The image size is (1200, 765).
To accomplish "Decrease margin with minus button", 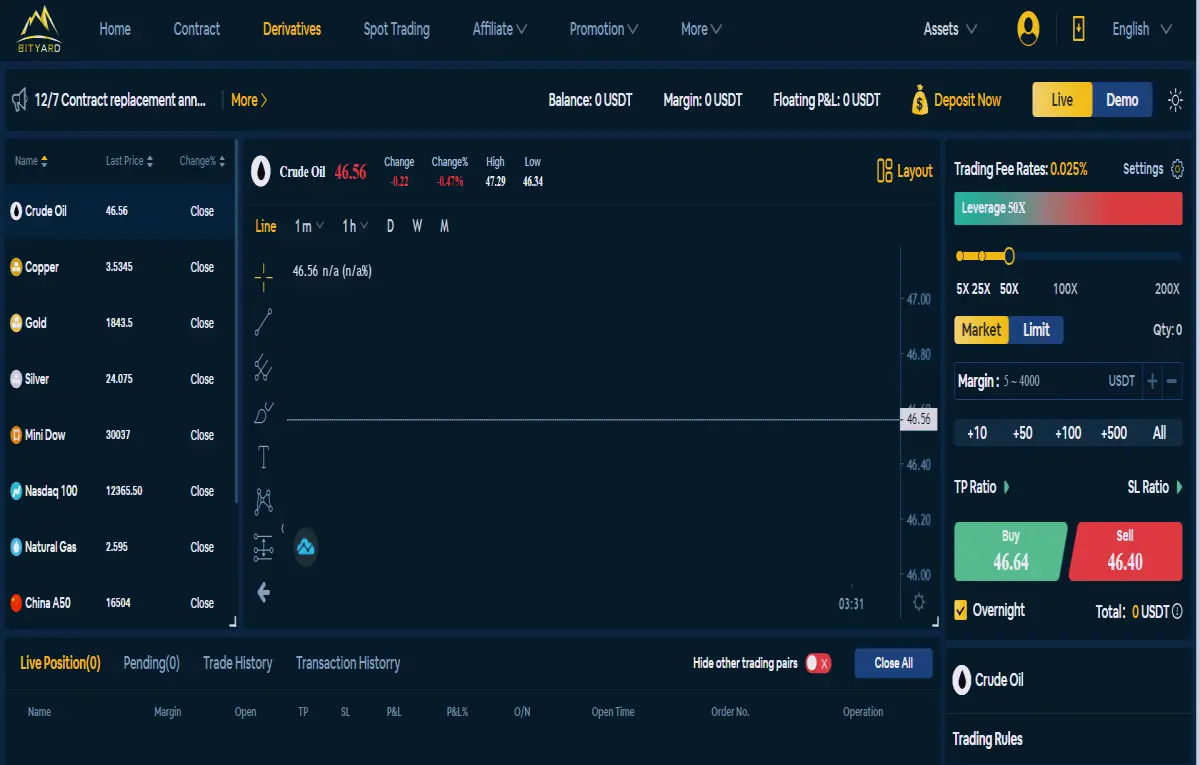I will (x=1172, y=381).
